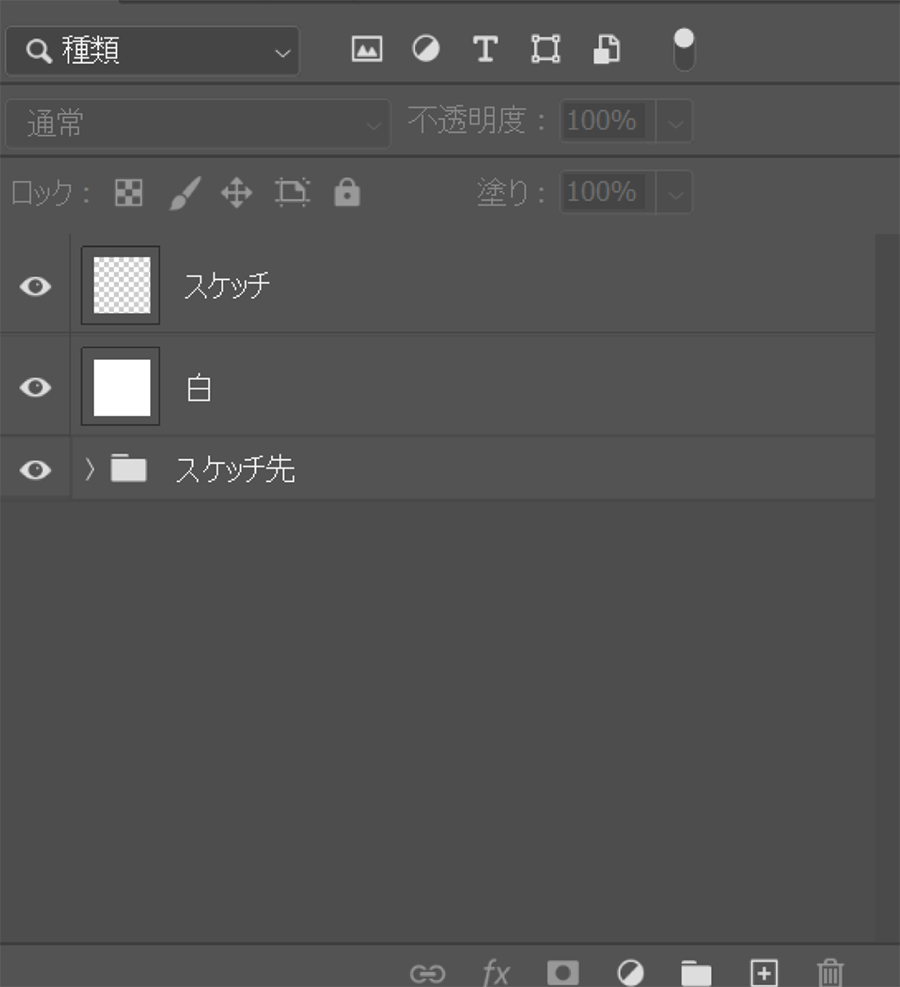Lock all with the padlock icon
The width and height of the screenshot is (900, 987).
click(x=347, y=192)
